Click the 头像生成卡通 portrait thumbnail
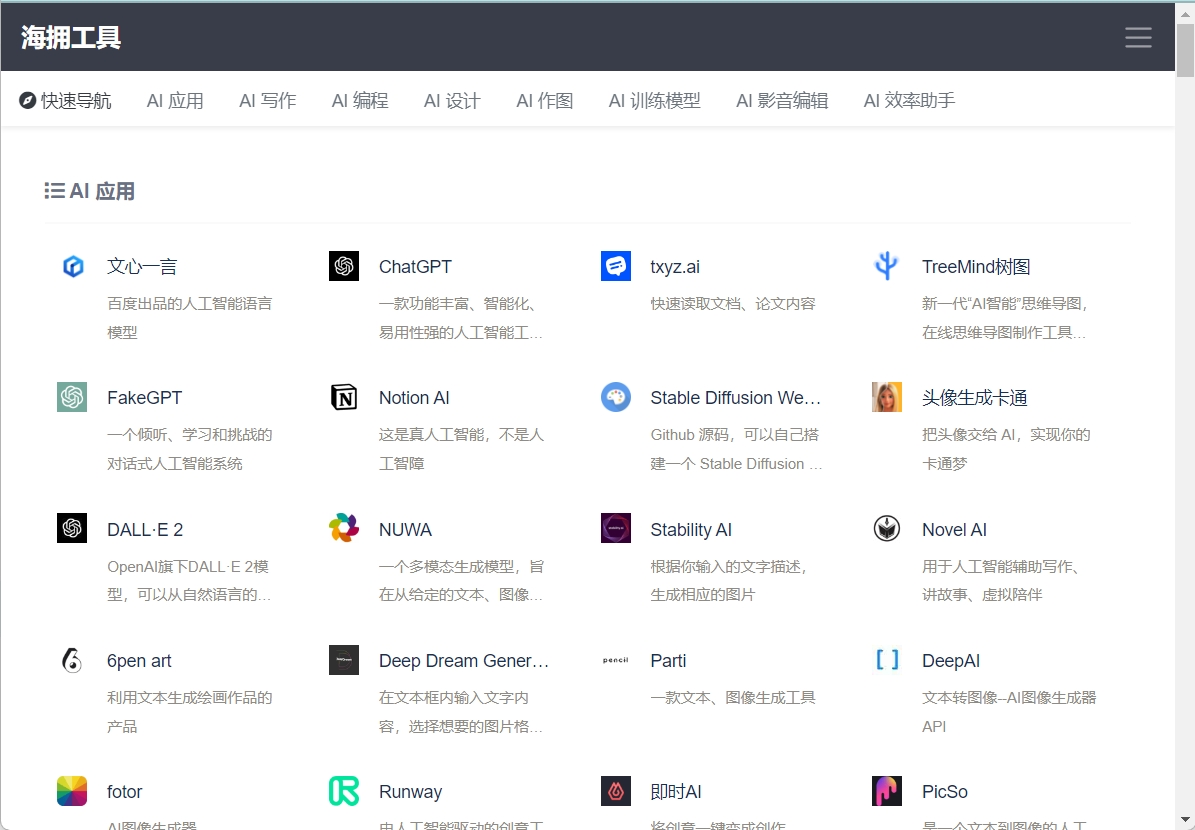1195x830 pixels. pos(887,397)
